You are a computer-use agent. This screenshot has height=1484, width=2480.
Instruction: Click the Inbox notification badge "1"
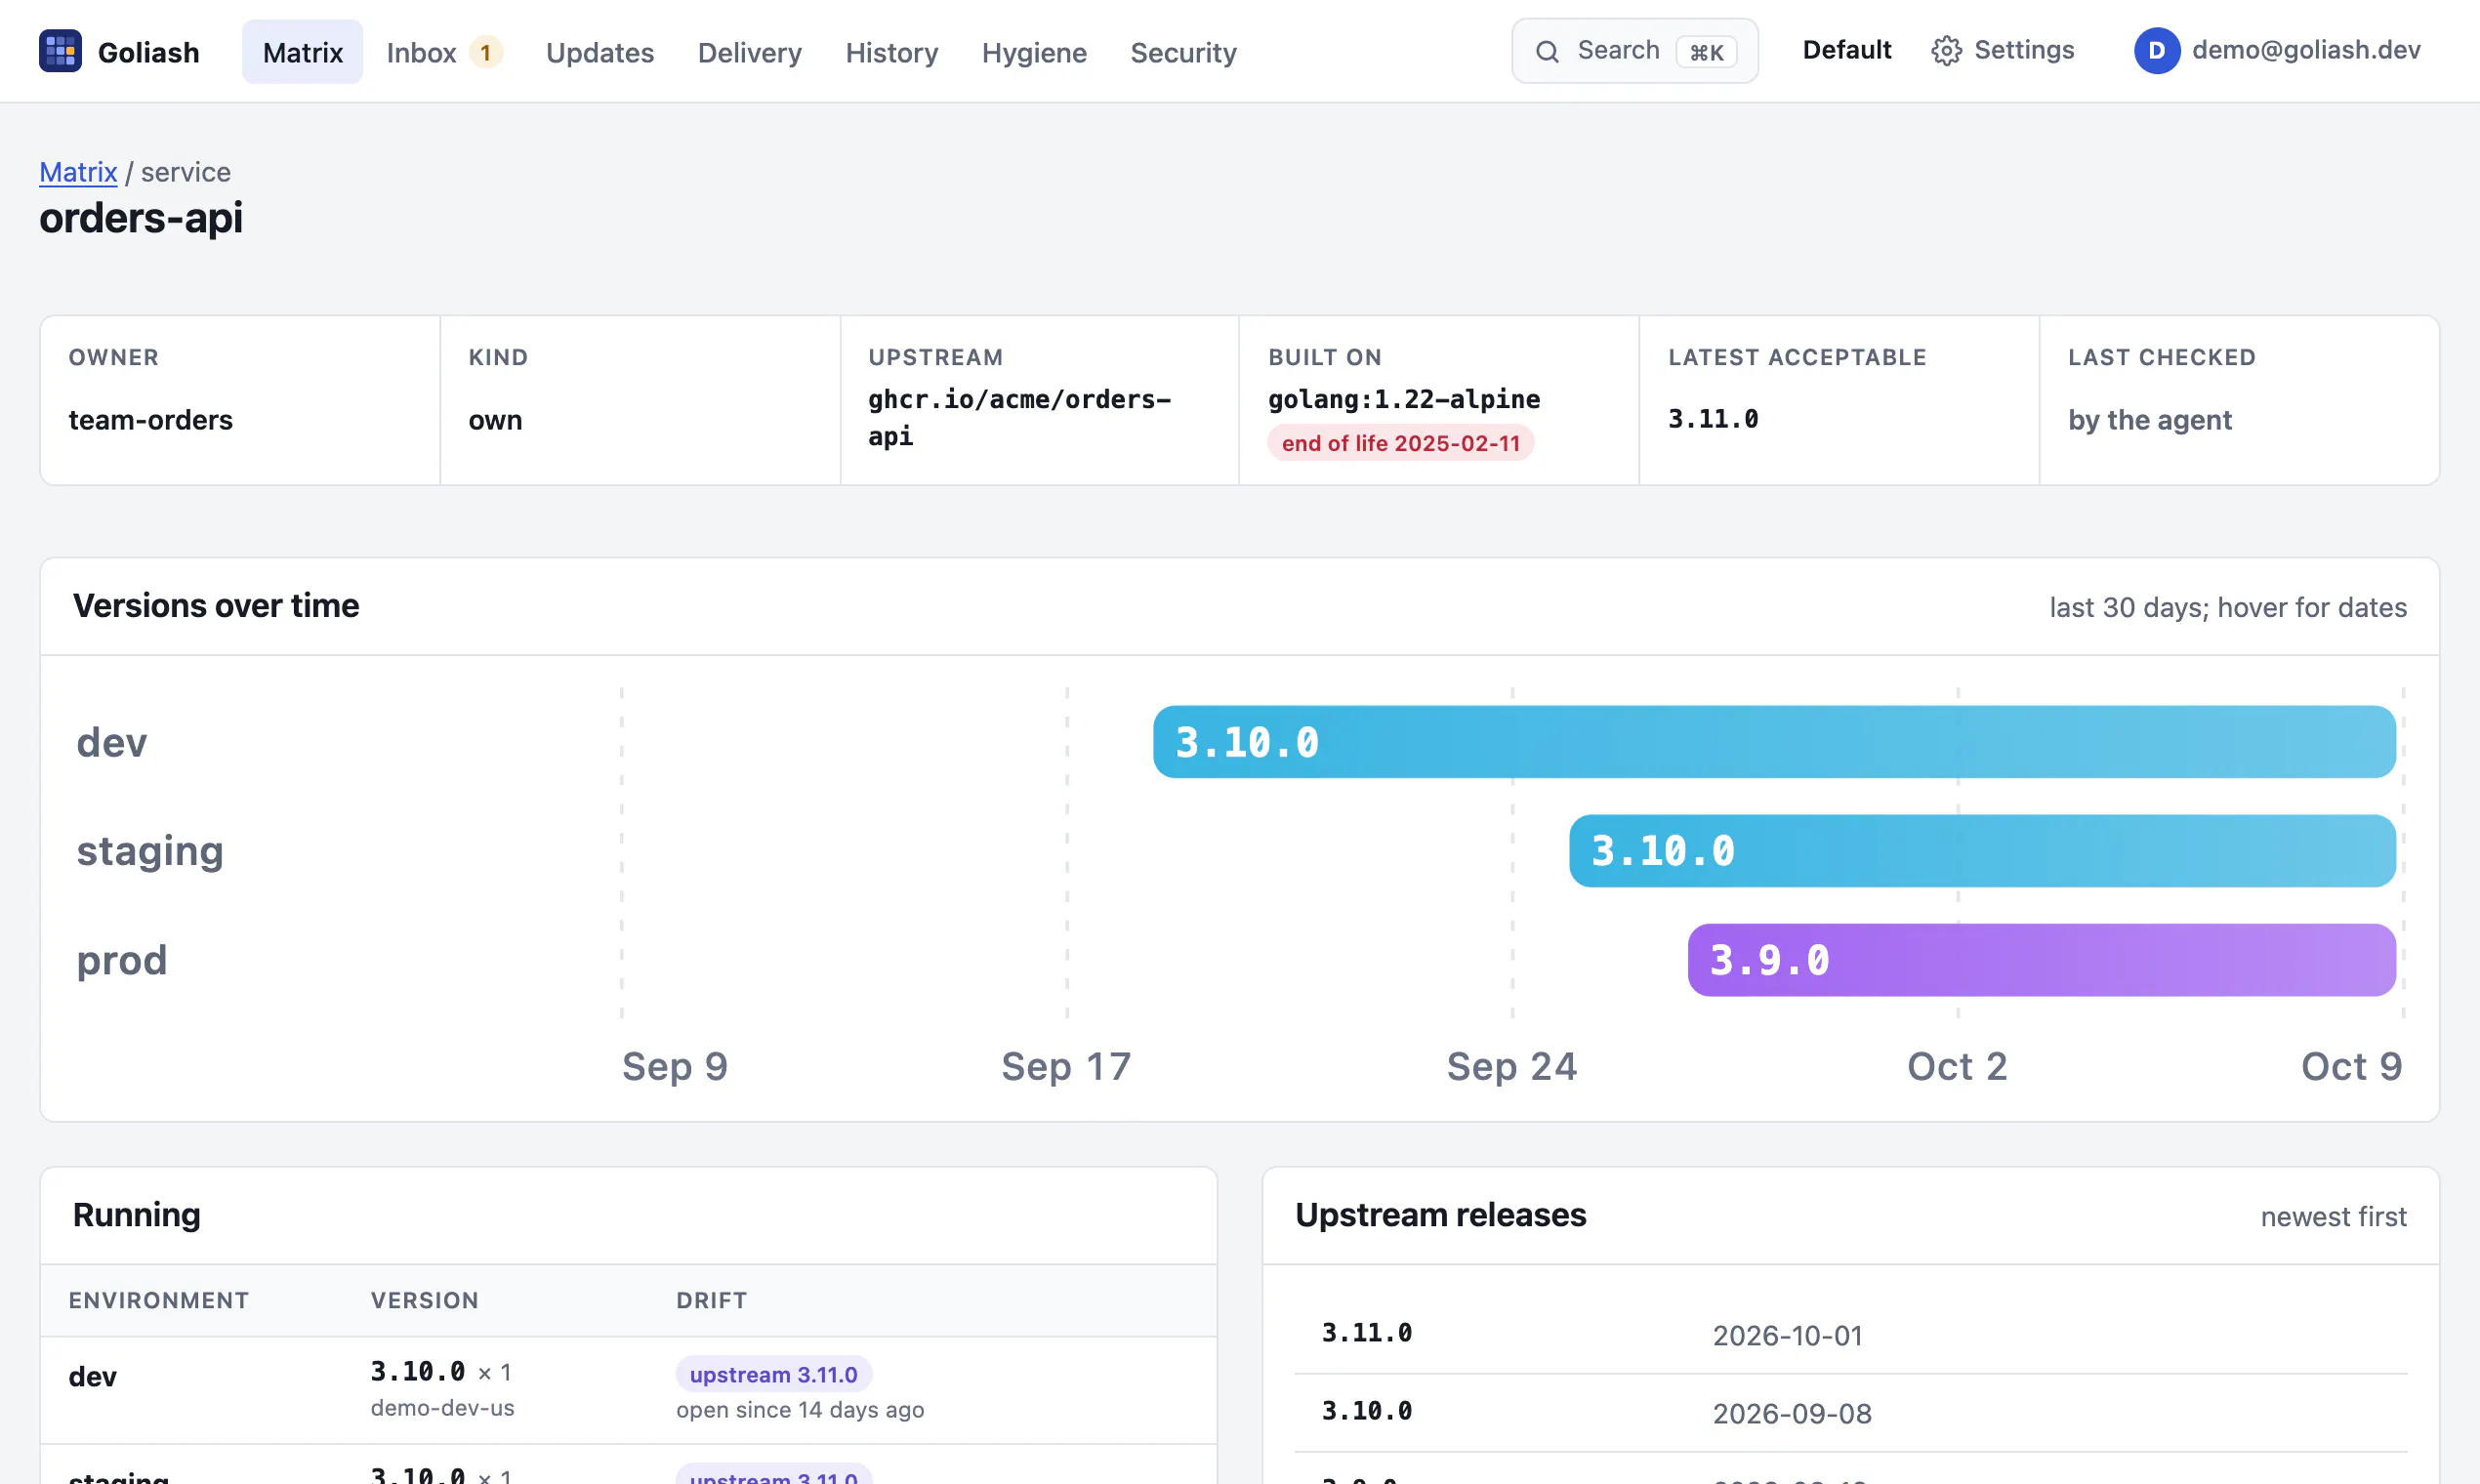pyautogui.click(x=486, y=52)
